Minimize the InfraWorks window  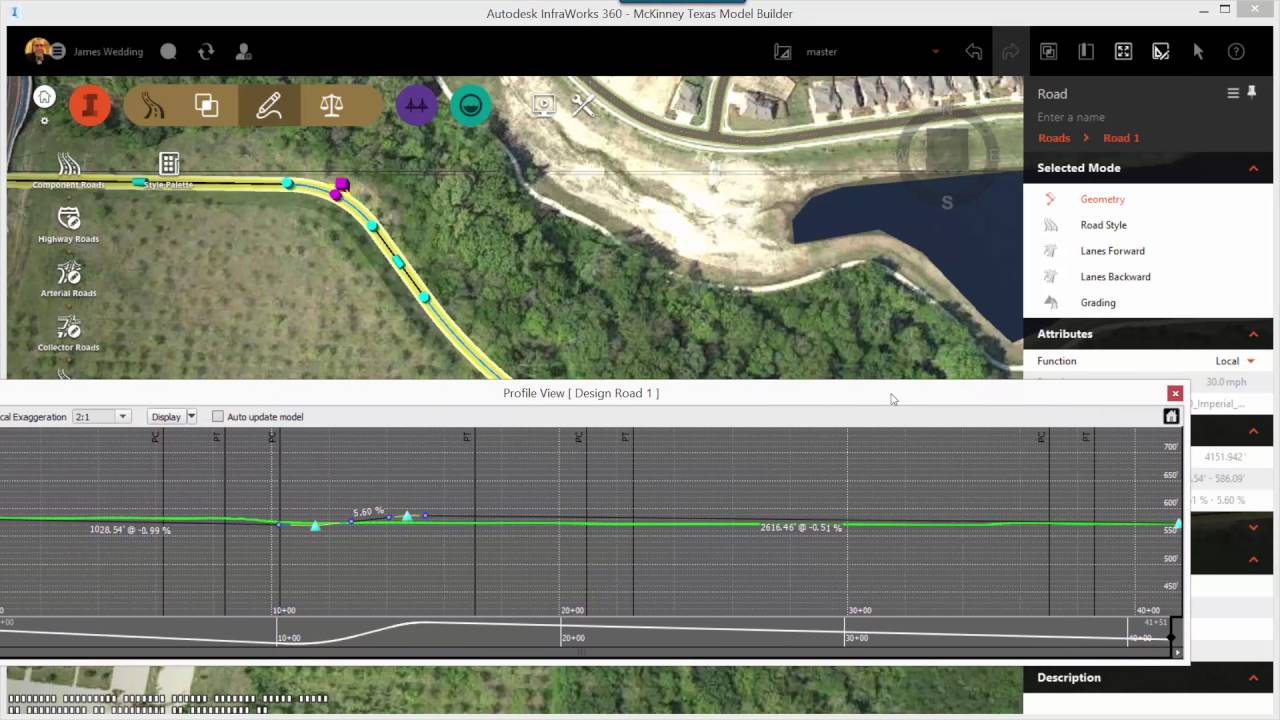tap(1202, 12)
